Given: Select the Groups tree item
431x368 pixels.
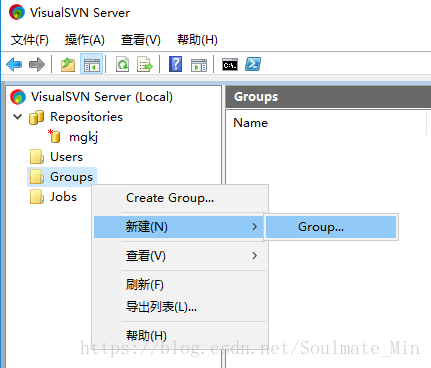Looking at the screenshot, I should (71, 177).
